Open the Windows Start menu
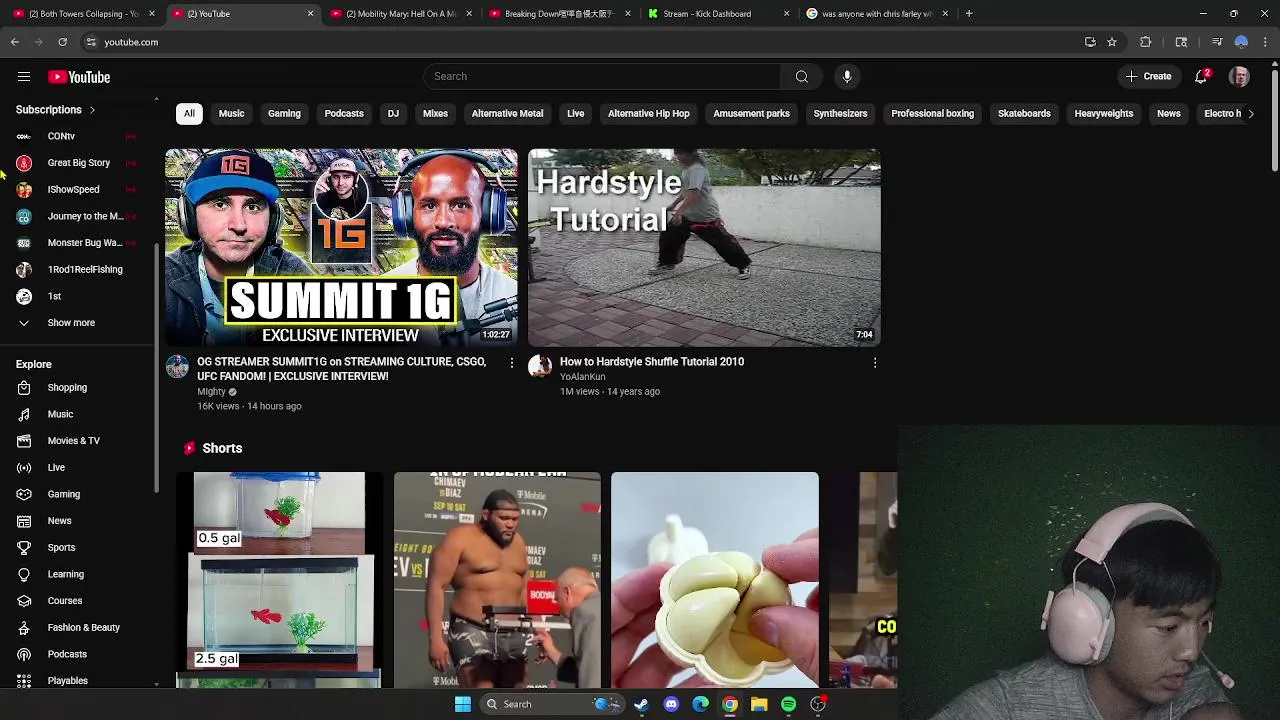1280x720 pixels. [x=463, y=704]
